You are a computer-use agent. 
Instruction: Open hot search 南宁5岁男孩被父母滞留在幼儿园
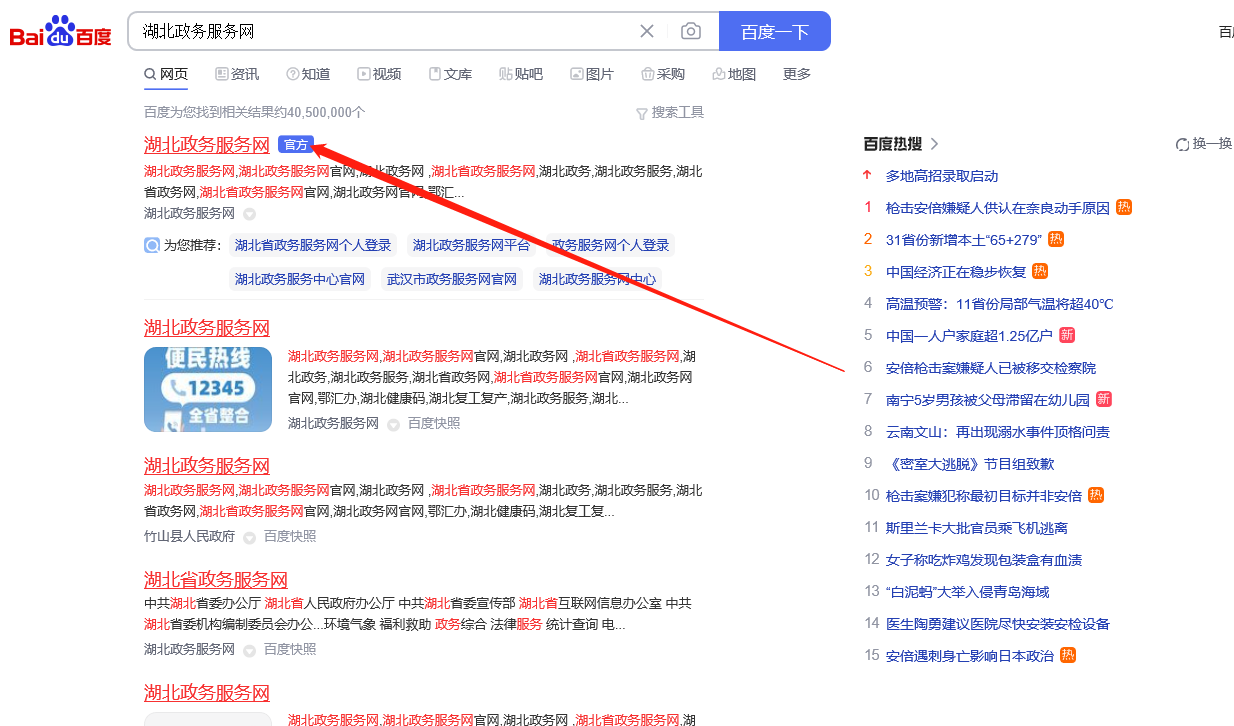coord(988,400)
